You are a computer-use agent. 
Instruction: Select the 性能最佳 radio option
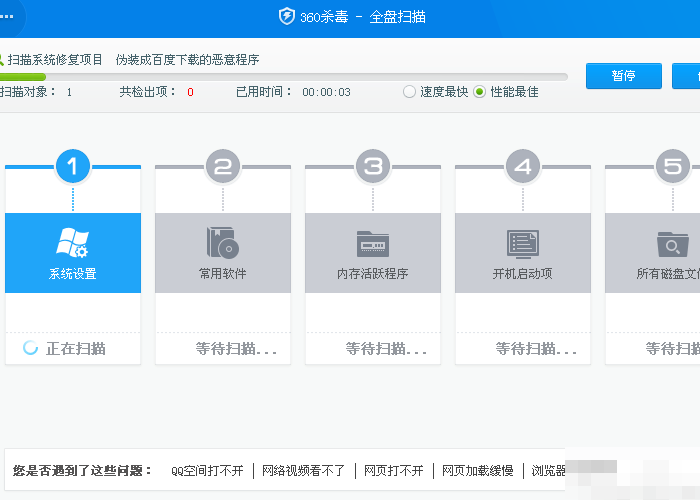[x=479, y=92]
